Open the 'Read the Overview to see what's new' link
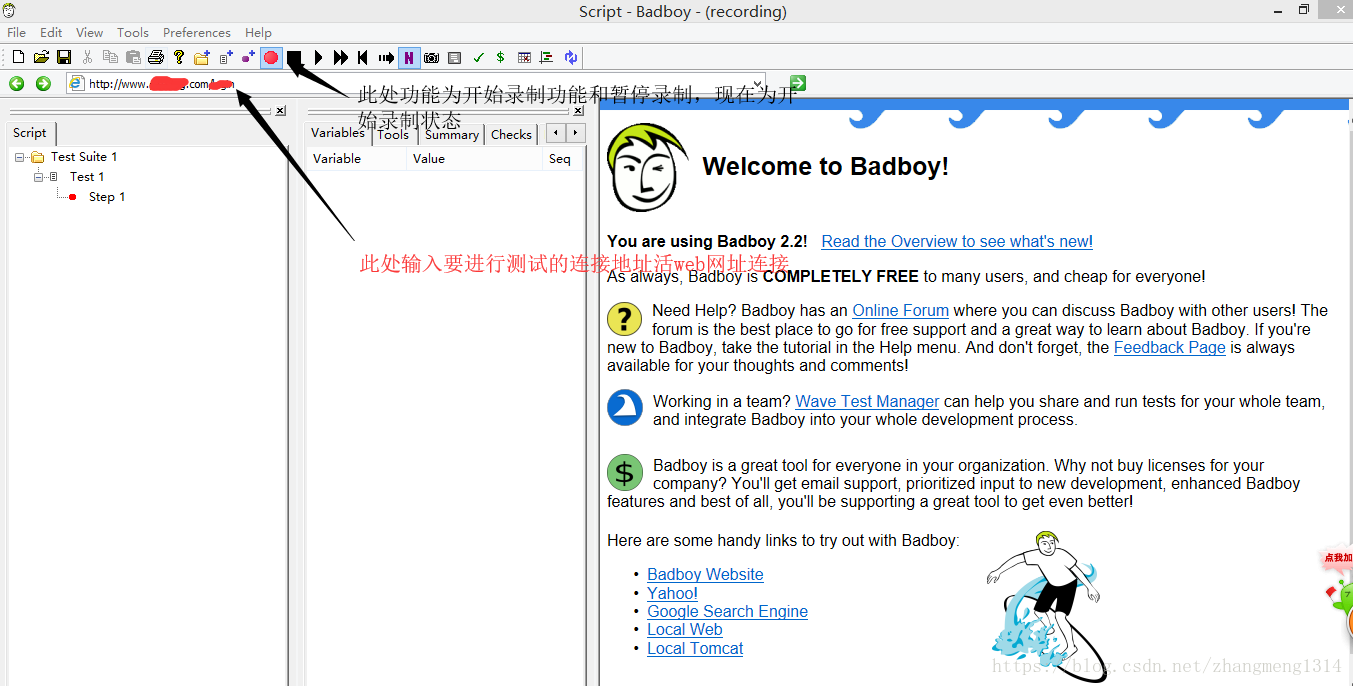This screenshot has width=1353, height=686. click(957, 241)
